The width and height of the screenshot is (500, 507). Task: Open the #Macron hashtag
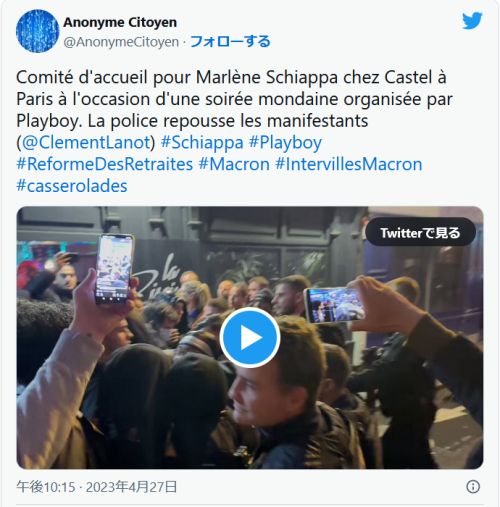(234, 164)
